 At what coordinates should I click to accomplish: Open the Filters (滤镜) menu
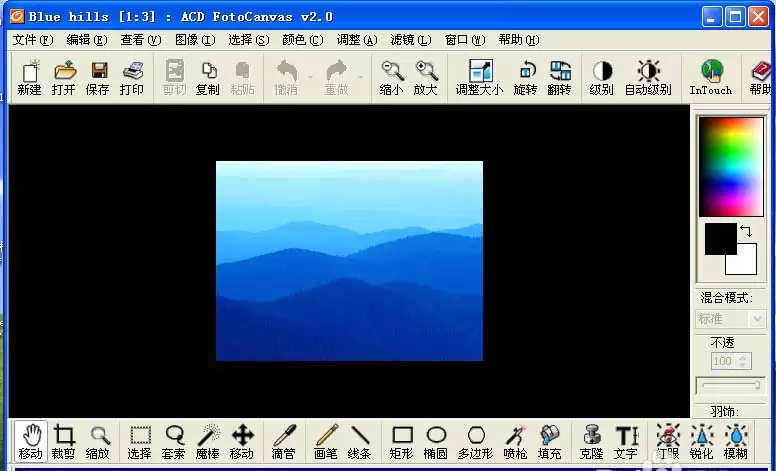(x=410, y=40)
